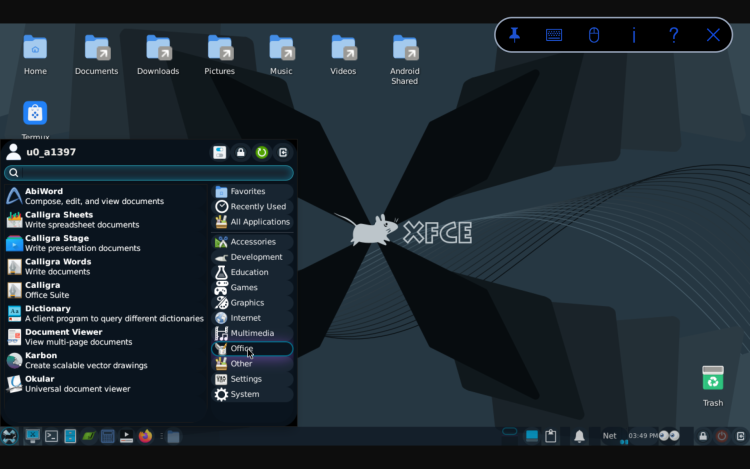The image size is (750, 469).
Task: Show Recently Used applications
Action: 252,207
